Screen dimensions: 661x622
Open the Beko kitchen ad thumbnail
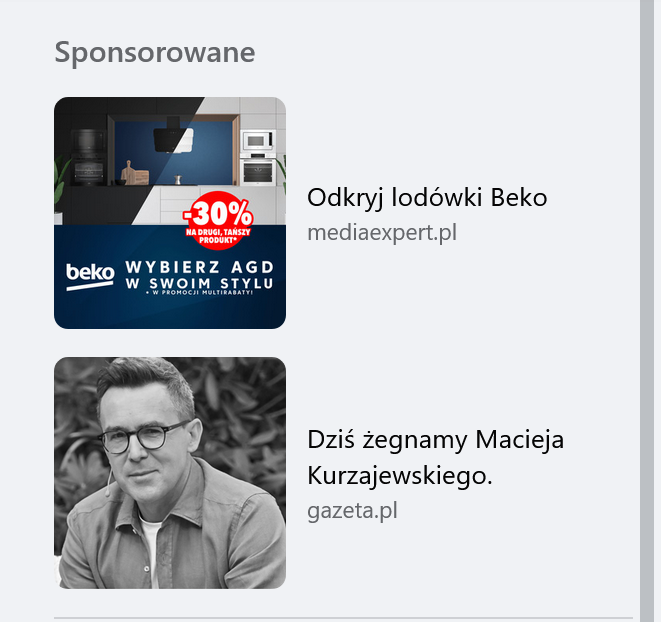[x=170, y=213]
